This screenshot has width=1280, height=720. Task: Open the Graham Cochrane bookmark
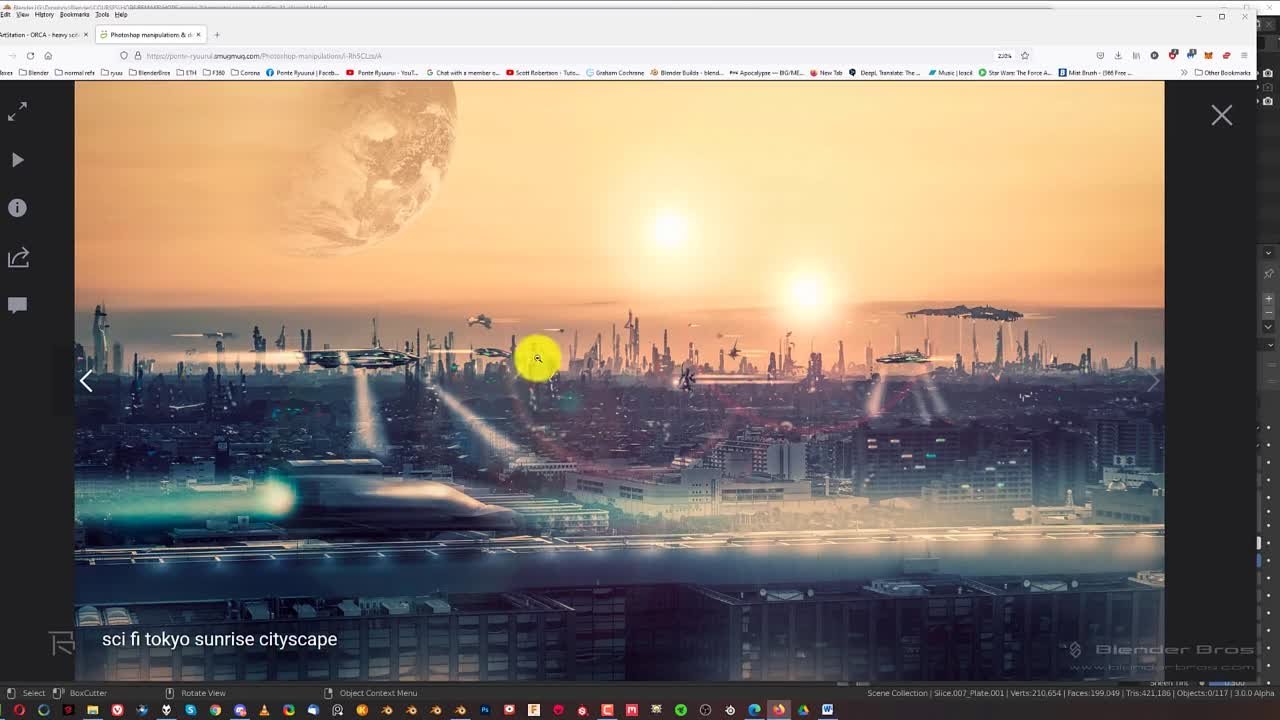point(615,73)
